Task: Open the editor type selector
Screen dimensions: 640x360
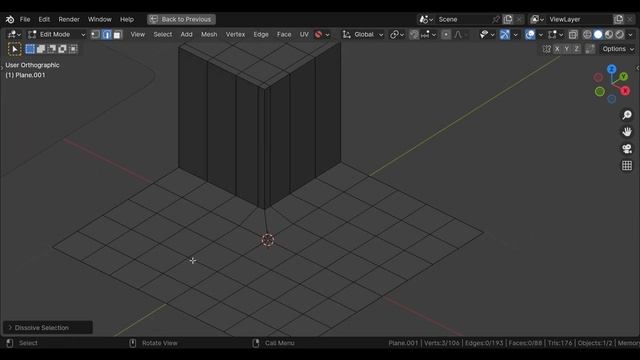Action: (x=14, y=34)
